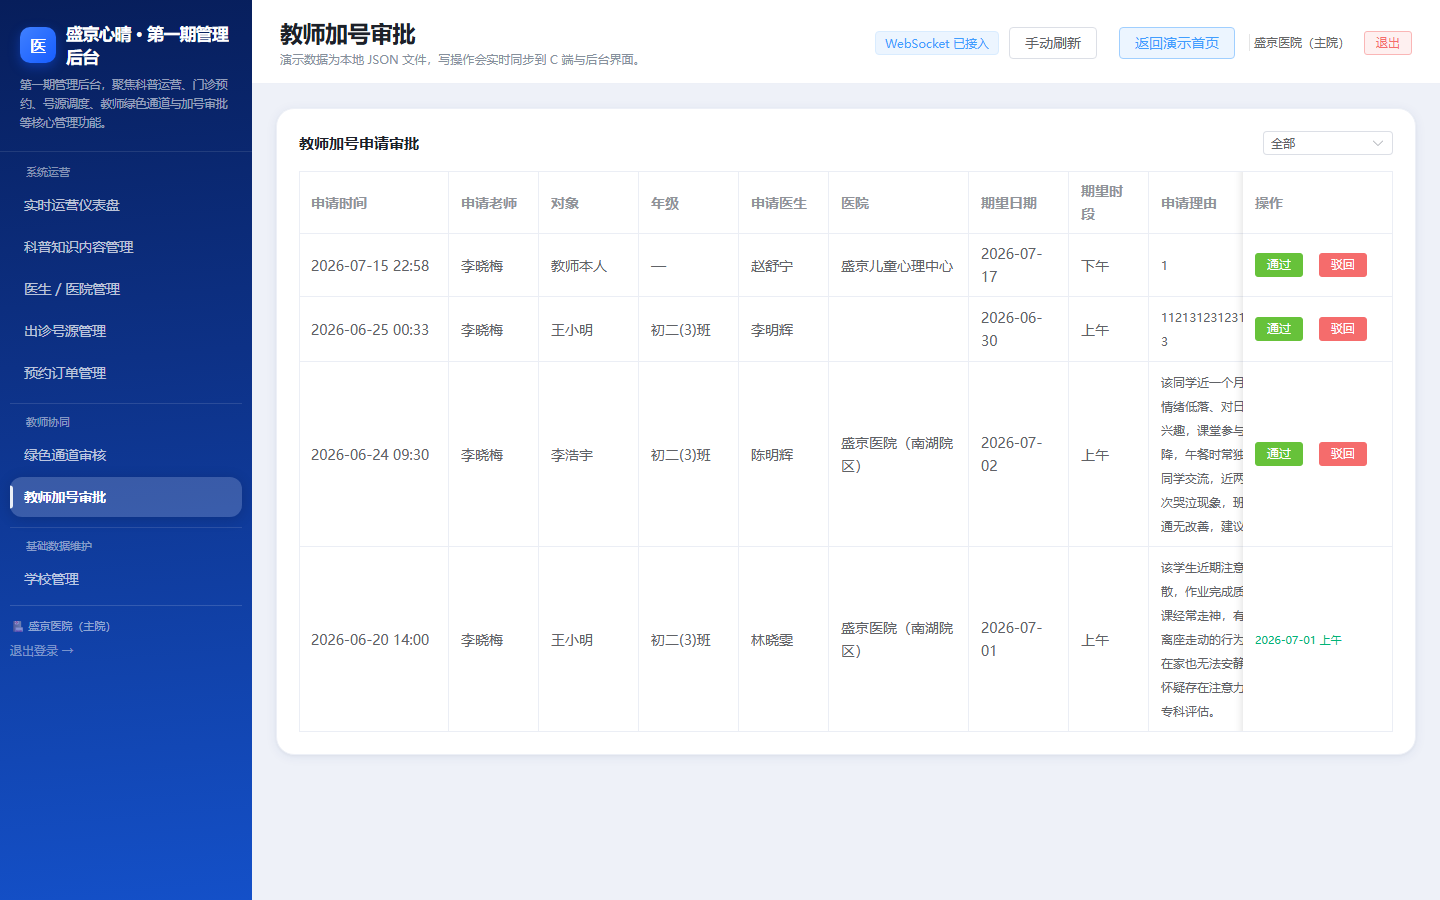Screen dimensions: 1440x900
Task: Open 预约订单管理 section
Action: point(126,373)
